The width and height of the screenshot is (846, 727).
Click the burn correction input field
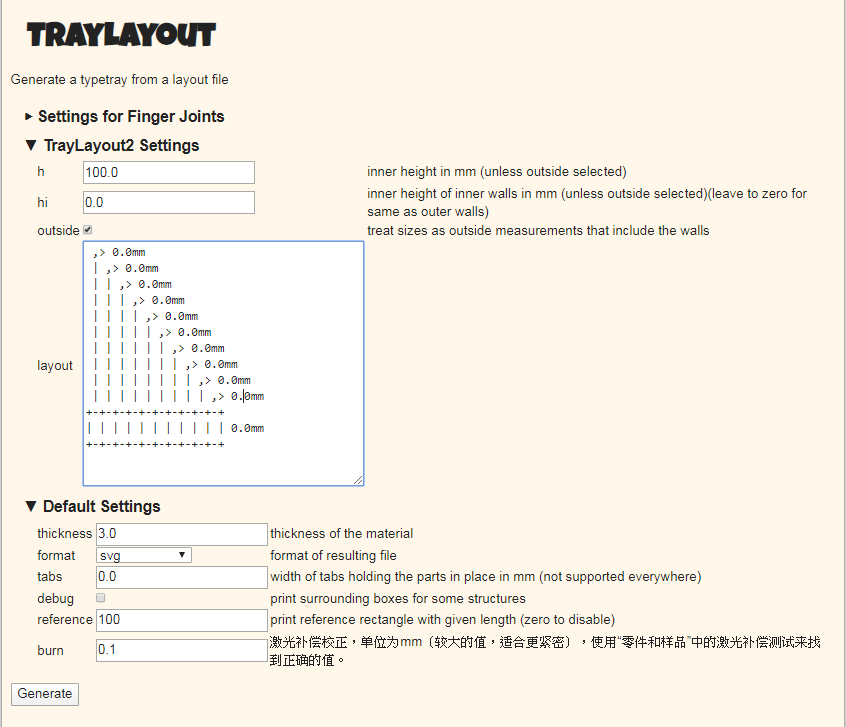click(x=181, y=650)
